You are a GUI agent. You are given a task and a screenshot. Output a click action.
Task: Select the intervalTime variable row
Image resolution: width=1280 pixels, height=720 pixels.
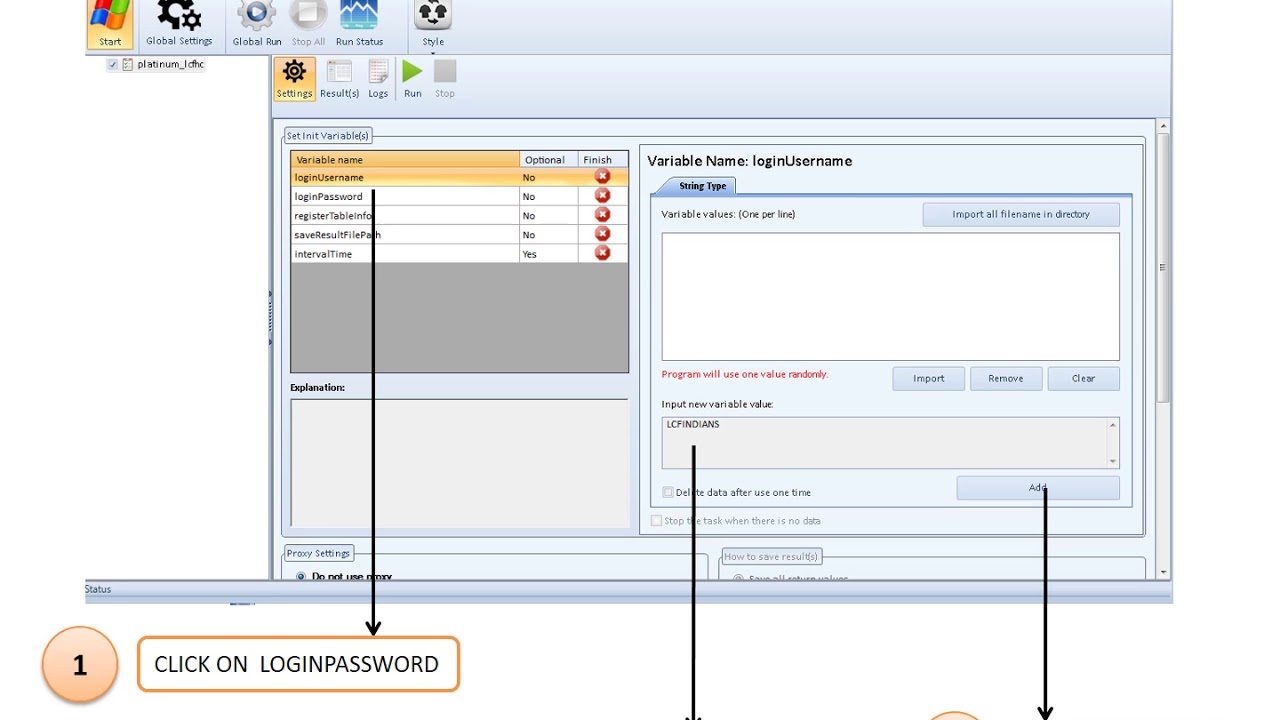coord(460,253)
